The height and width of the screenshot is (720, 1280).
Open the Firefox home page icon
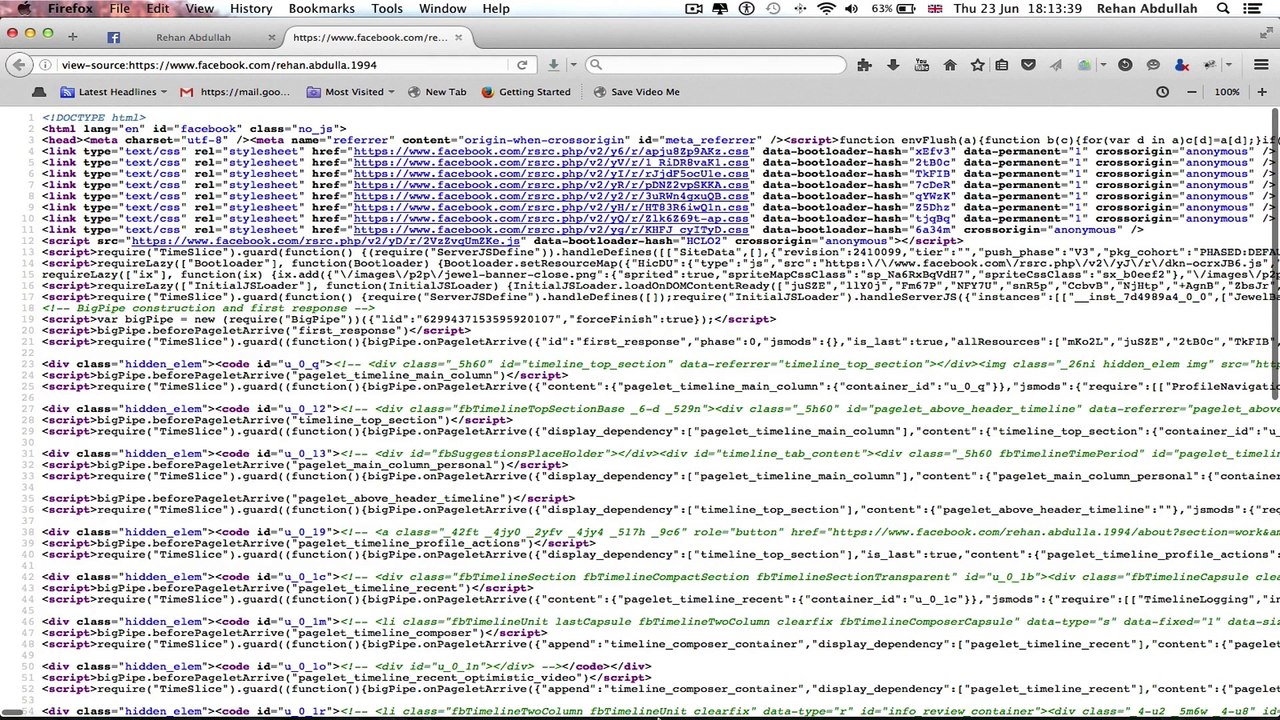[x=950, y=65]
